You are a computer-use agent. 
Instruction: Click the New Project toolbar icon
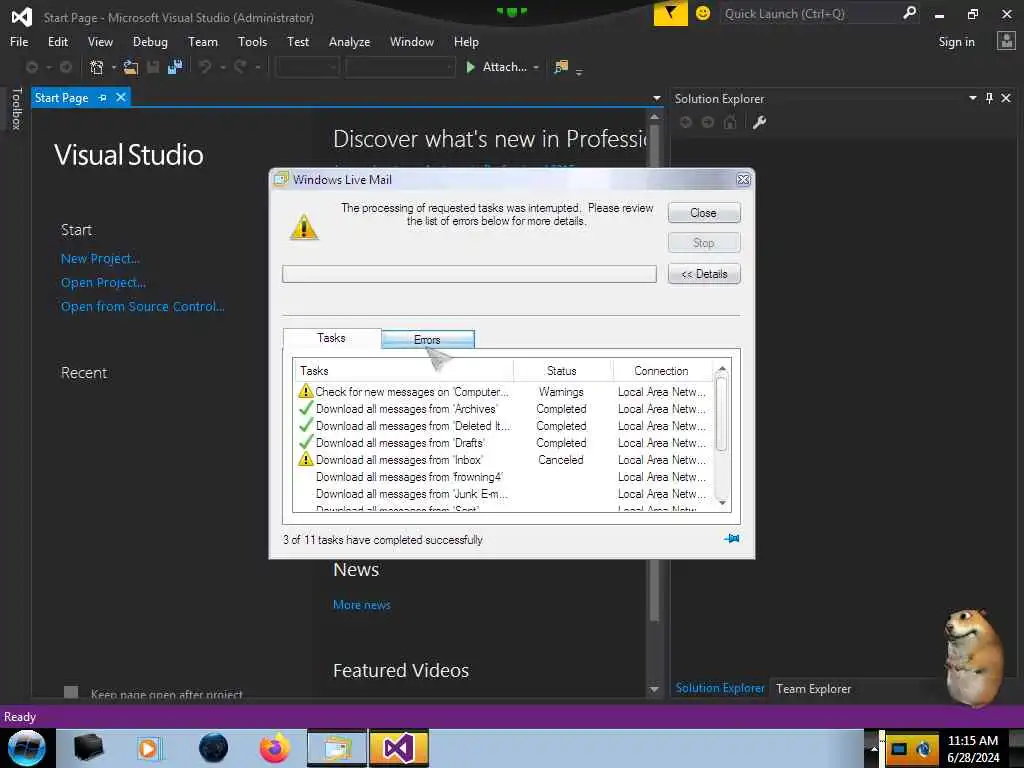97,67
